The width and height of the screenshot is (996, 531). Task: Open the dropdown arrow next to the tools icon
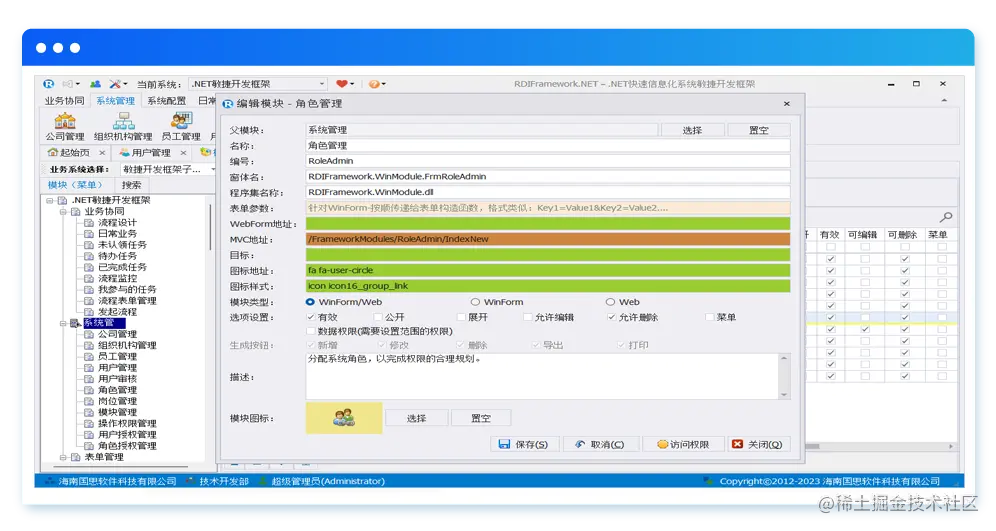[x=125, y=84]
